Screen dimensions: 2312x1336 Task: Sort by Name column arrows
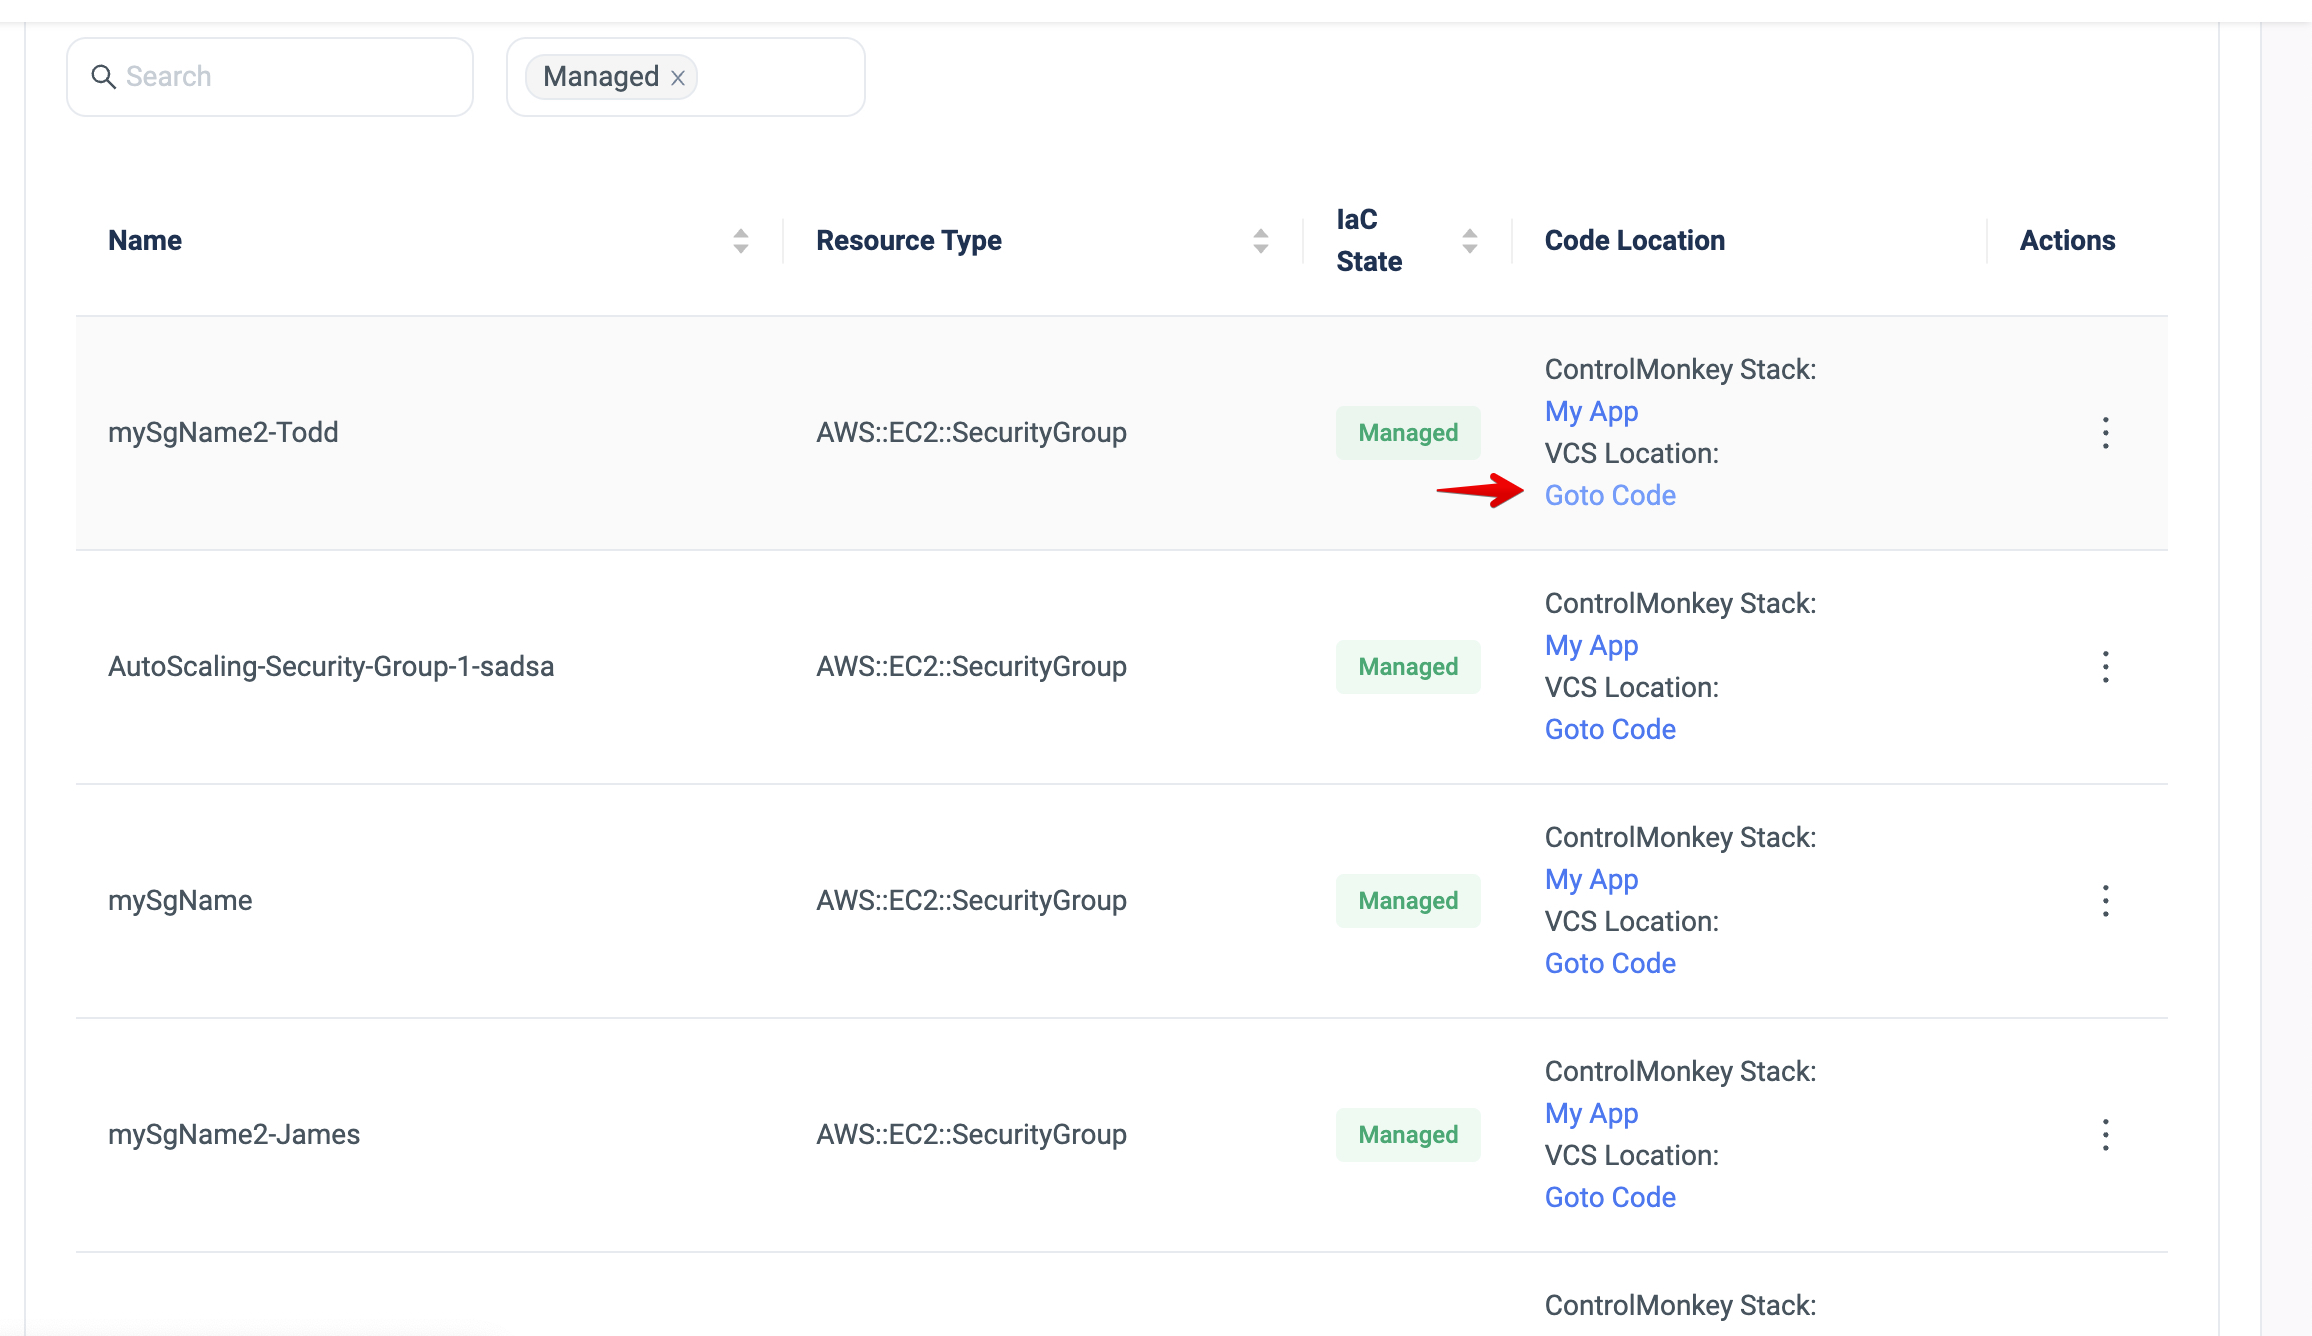[741, 241]
